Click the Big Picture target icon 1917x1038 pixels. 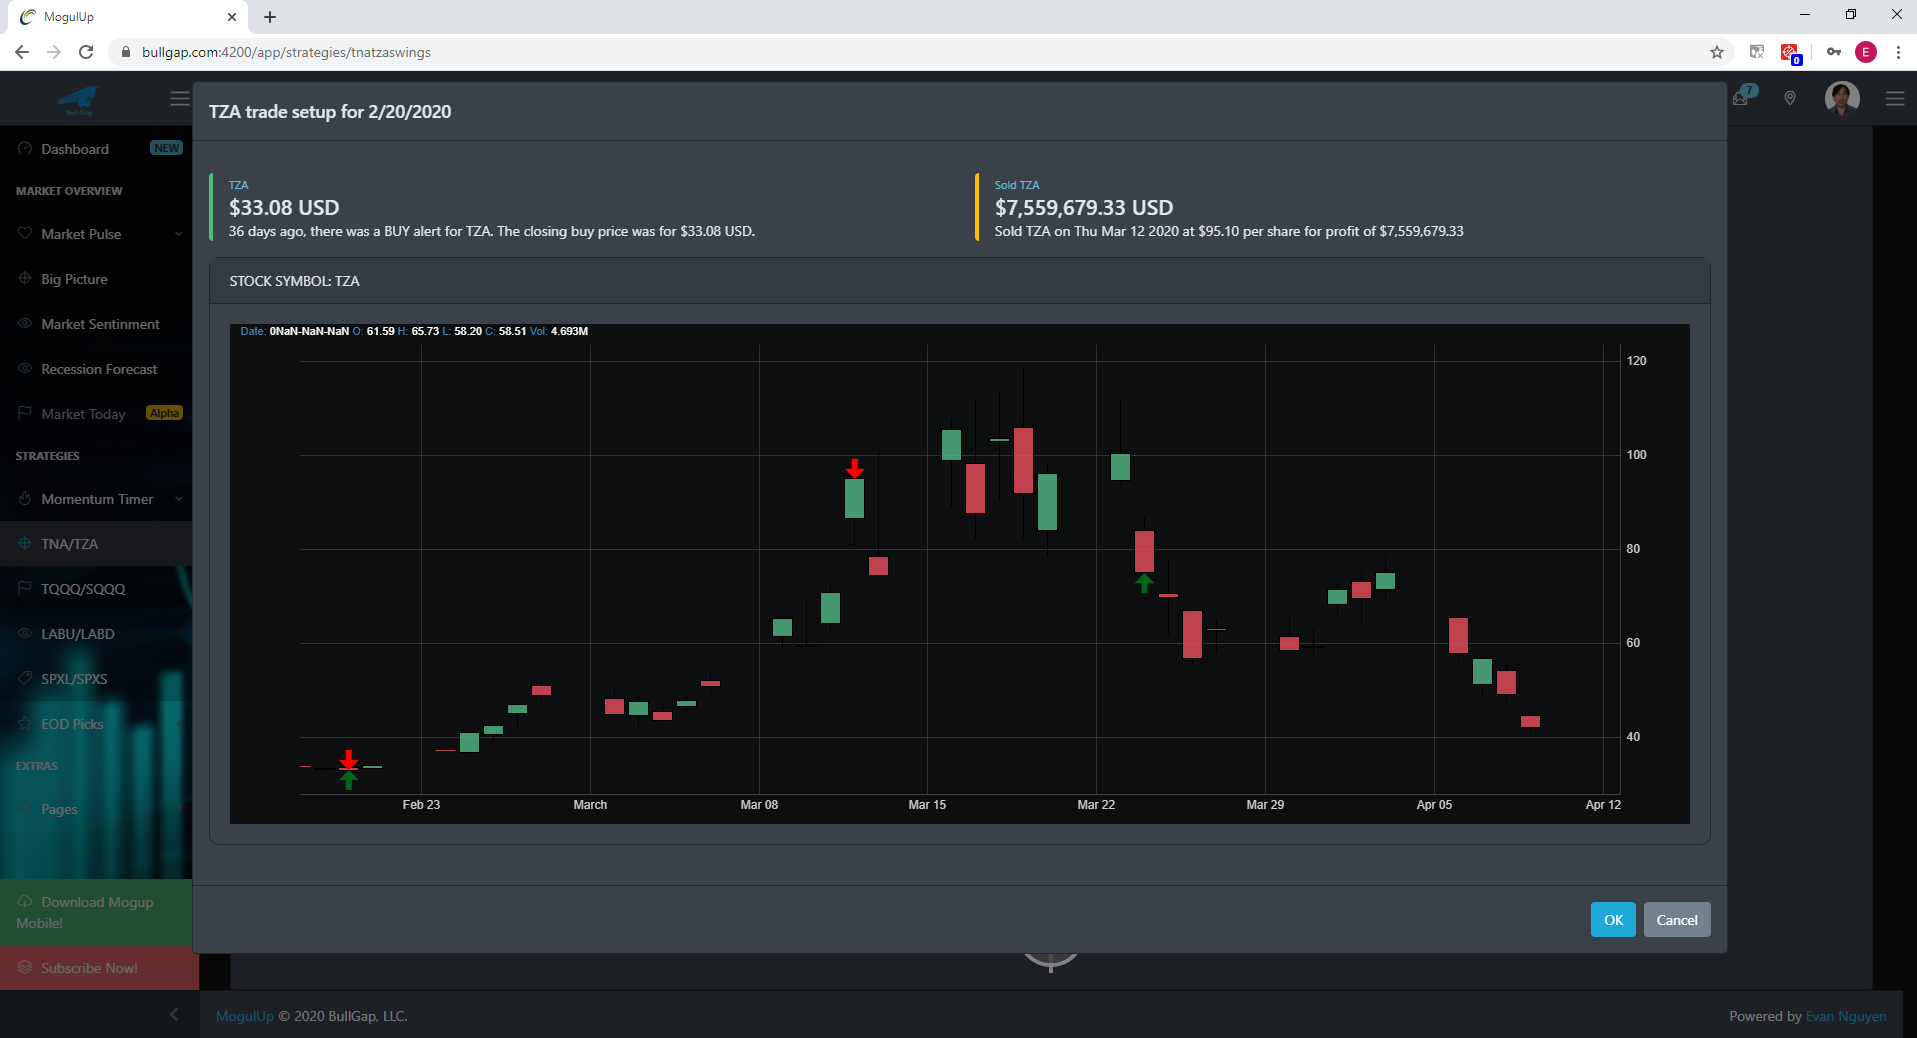[x=25, y=278]
